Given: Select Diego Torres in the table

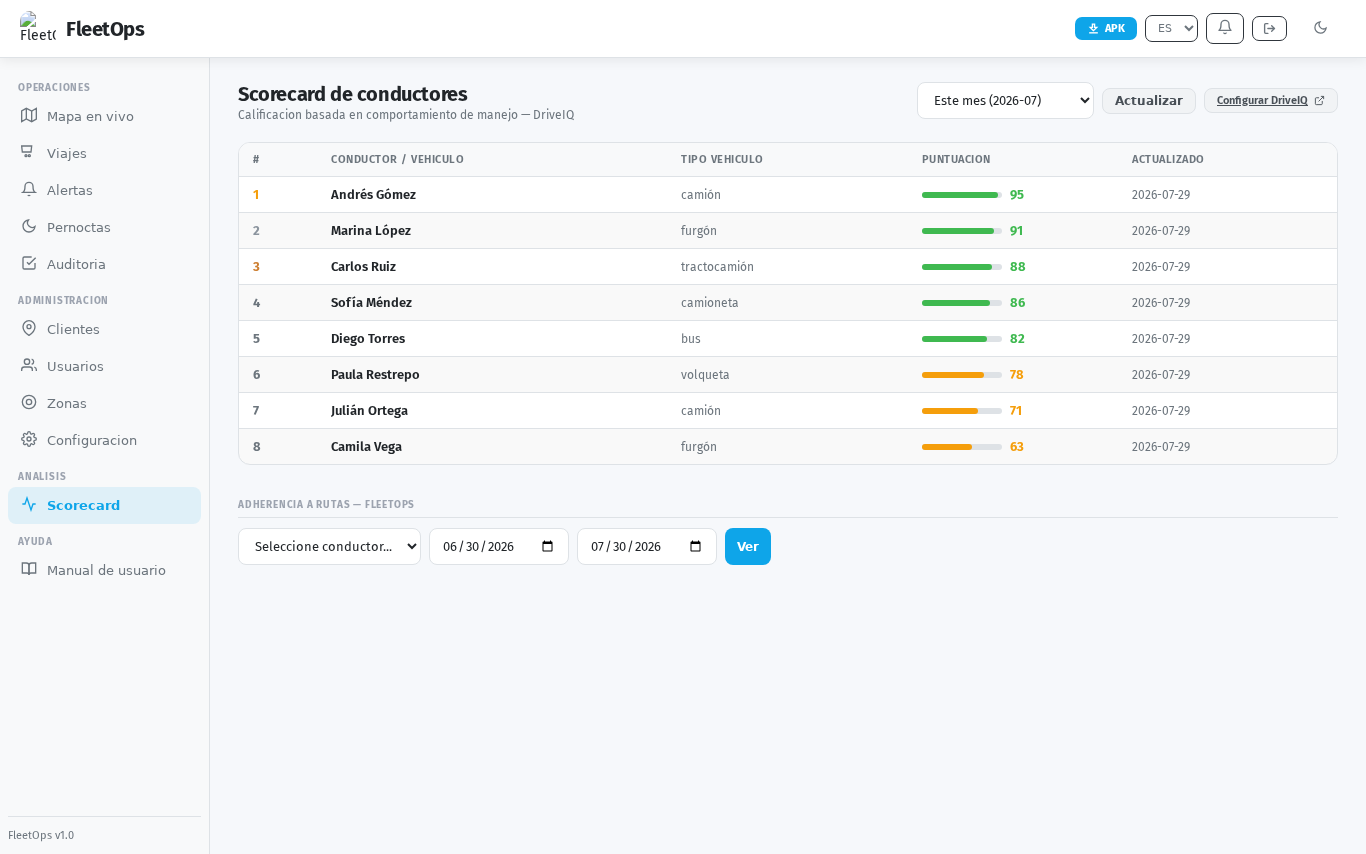Looking at the screenshot, I should click(368, 338).
